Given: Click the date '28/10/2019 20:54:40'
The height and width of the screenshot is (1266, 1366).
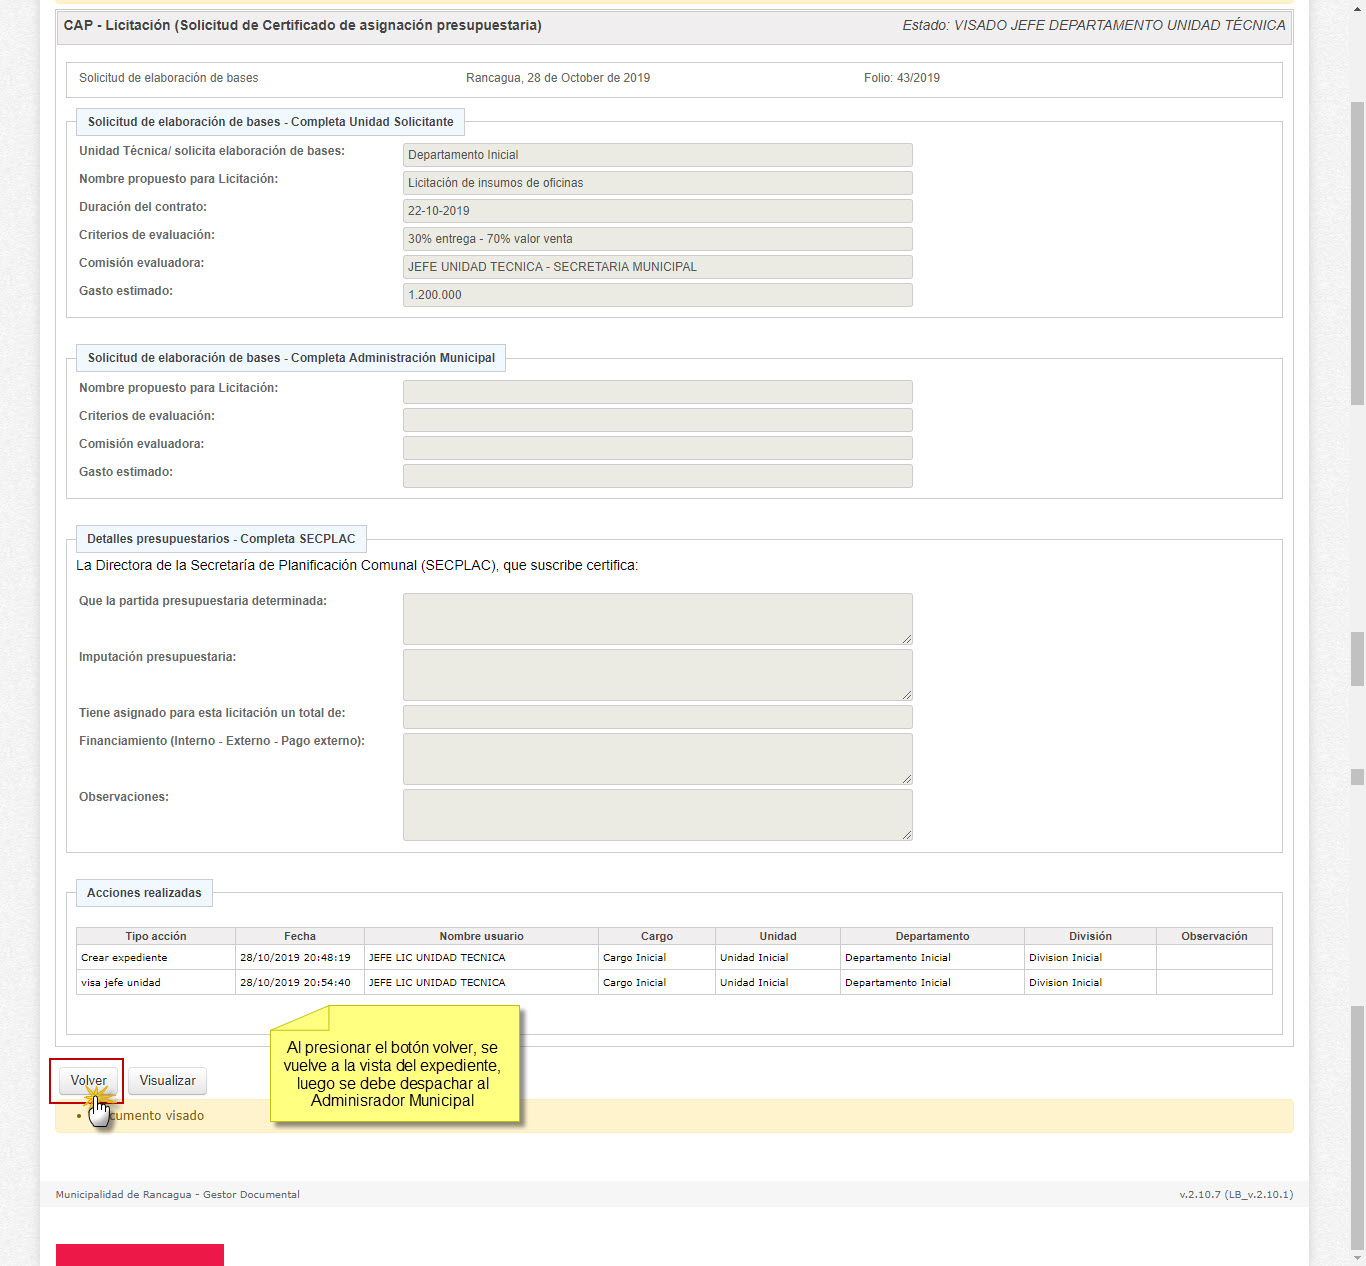Looking at the screenshot, I should (295, 983).
